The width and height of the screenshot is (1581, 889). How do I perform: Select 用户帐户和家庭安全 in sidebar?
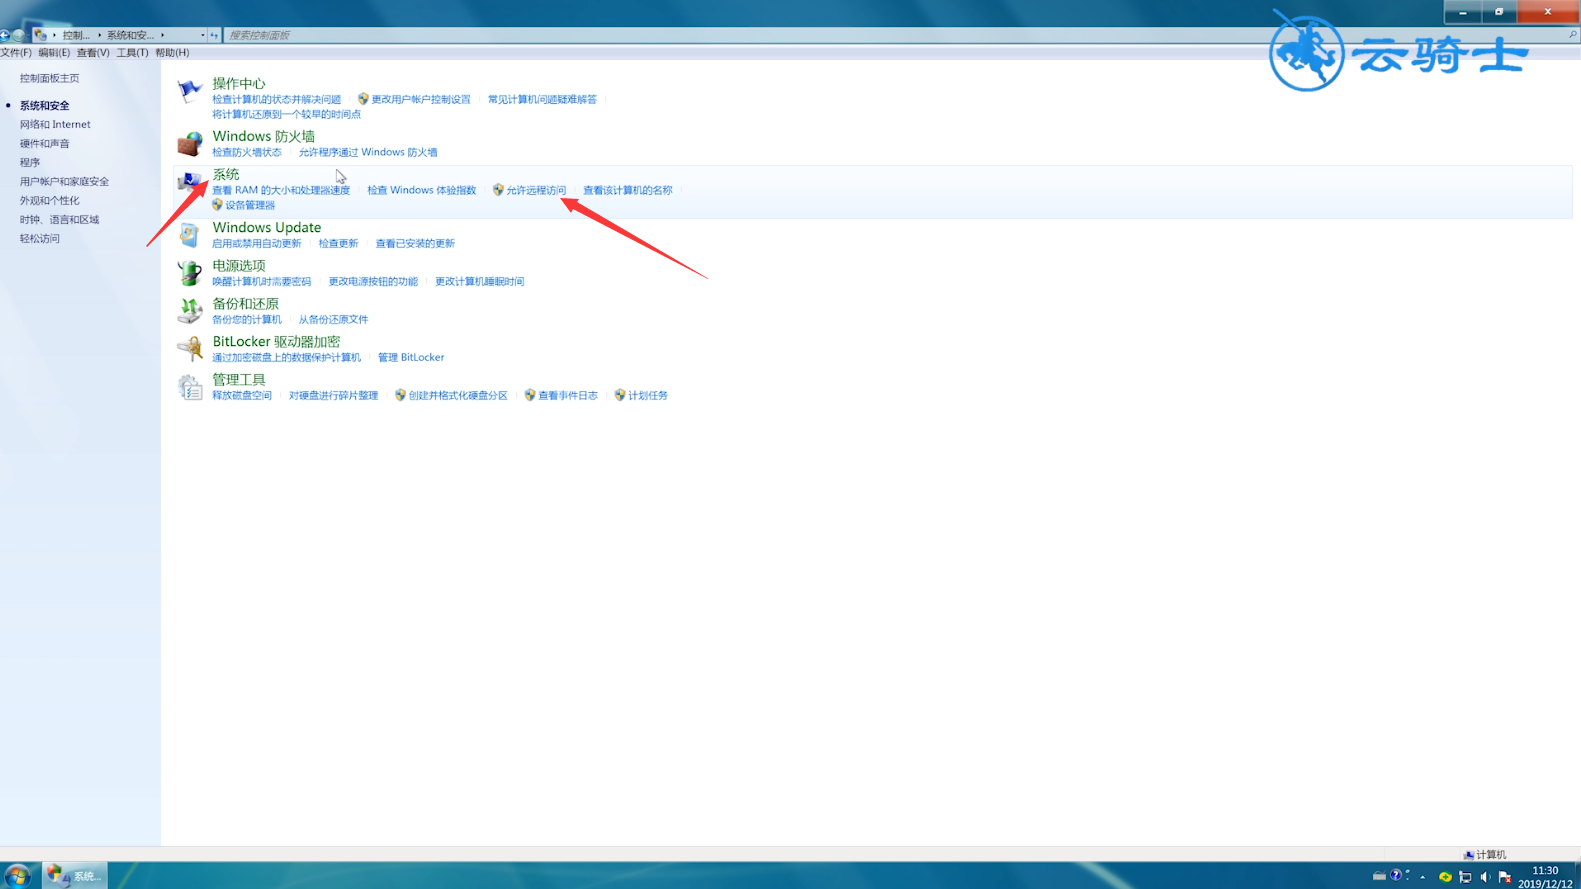[64, 182]
